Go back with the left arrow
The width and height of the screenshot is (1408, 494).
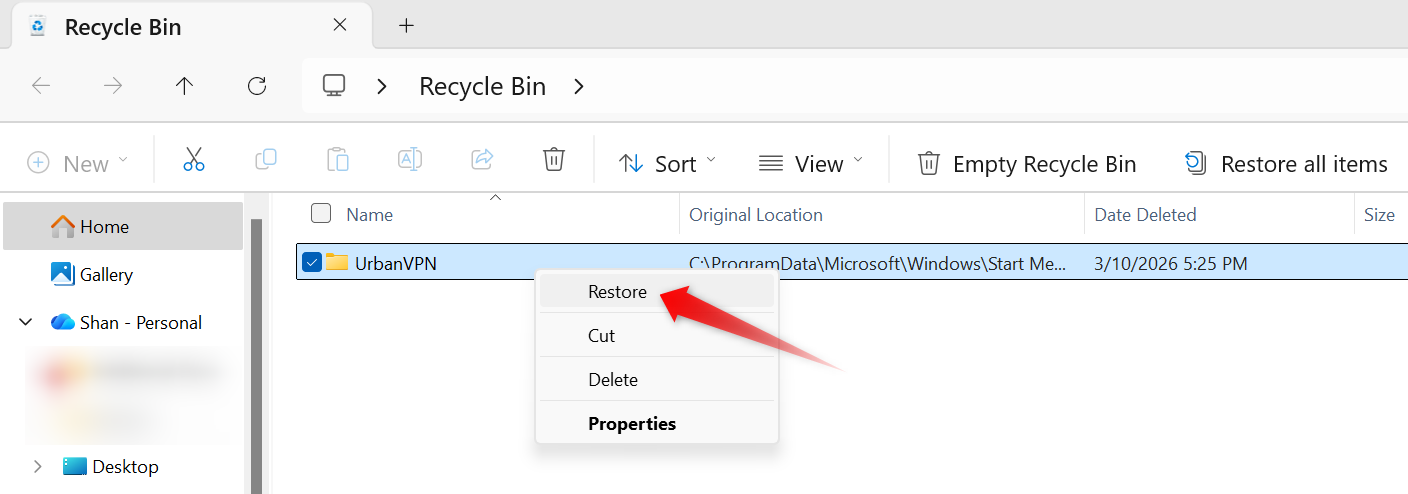tap(41, 86)
